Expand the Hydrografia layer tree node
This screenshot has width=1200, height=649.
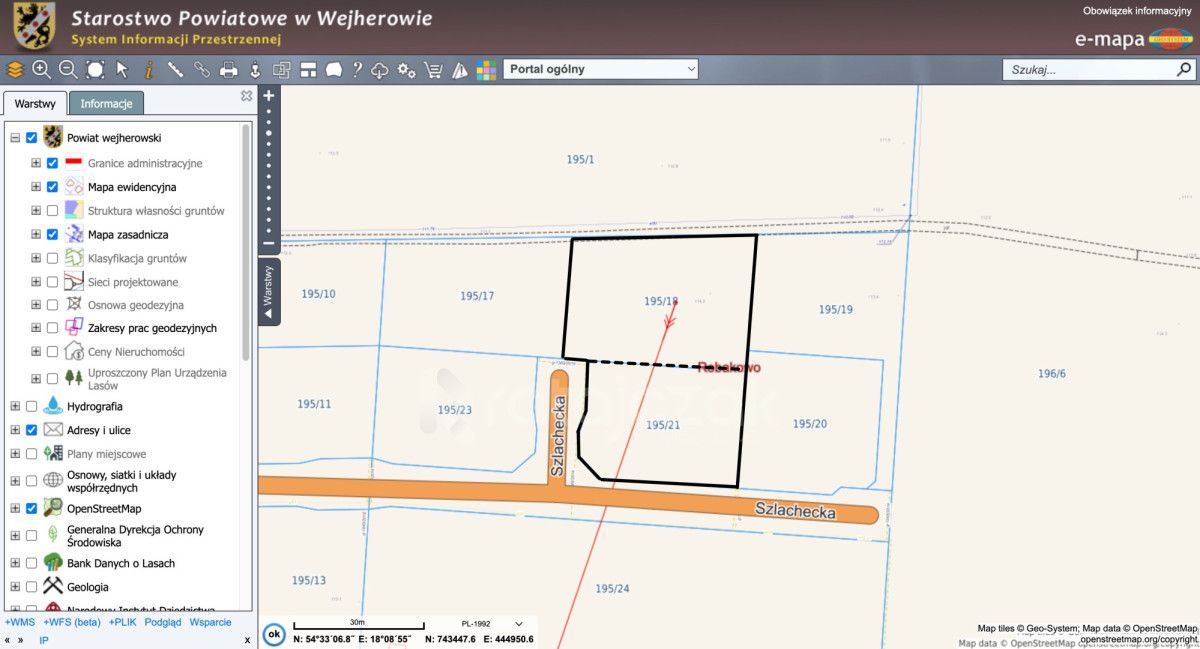(x=15, y=406)
